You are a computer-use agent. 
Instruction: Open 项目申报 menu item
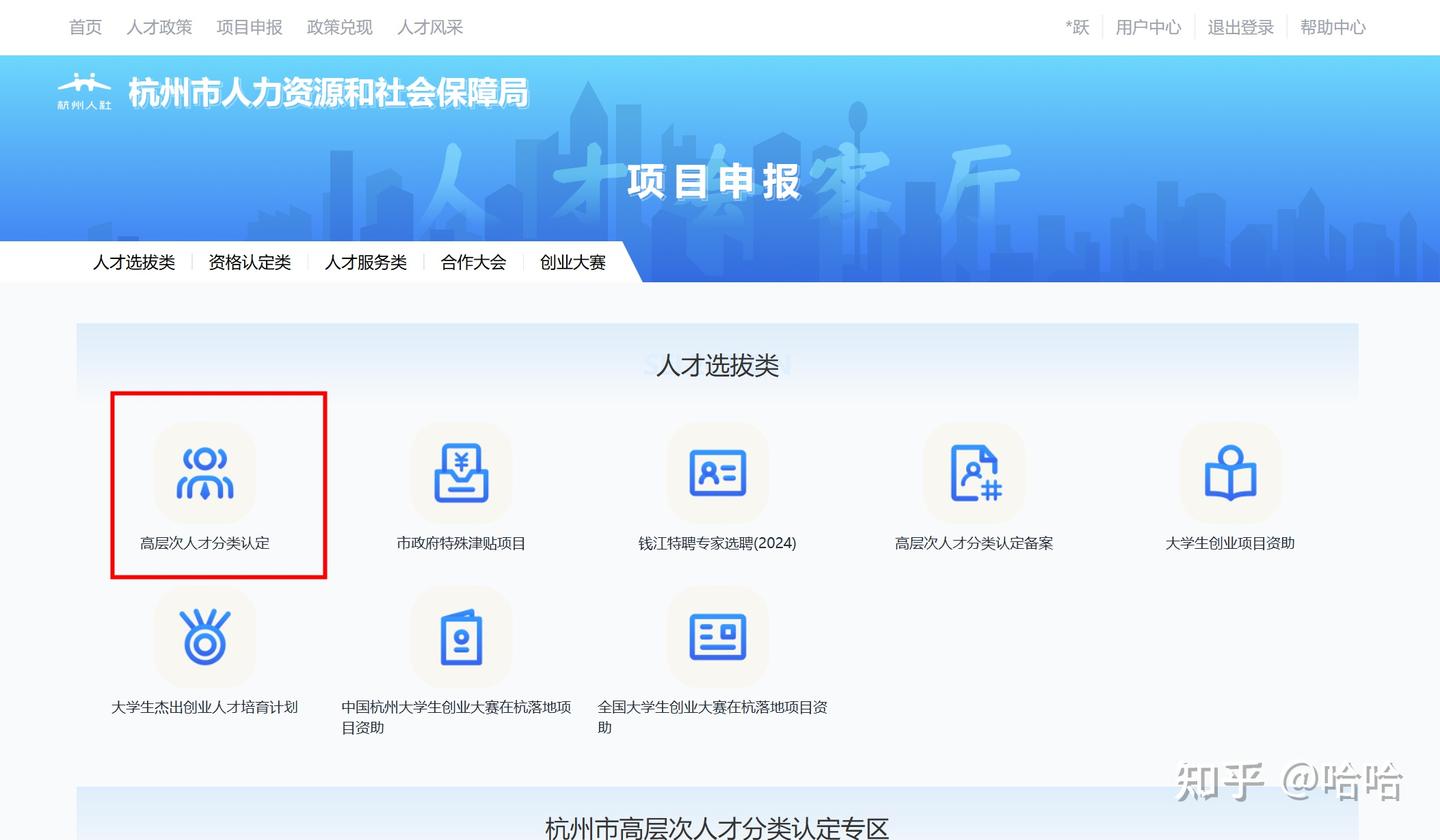249,27
